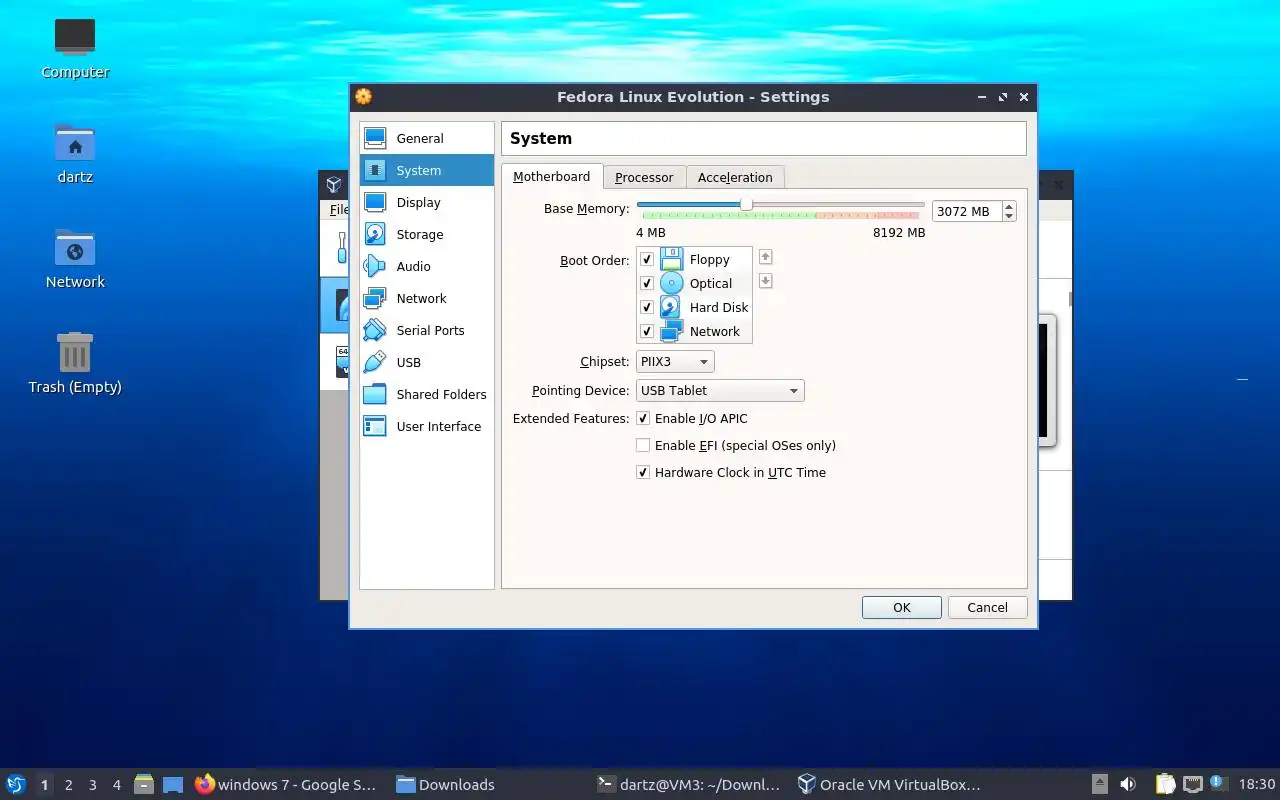
Task: Switch to the Acceleration tab
Action: (735, 177)
